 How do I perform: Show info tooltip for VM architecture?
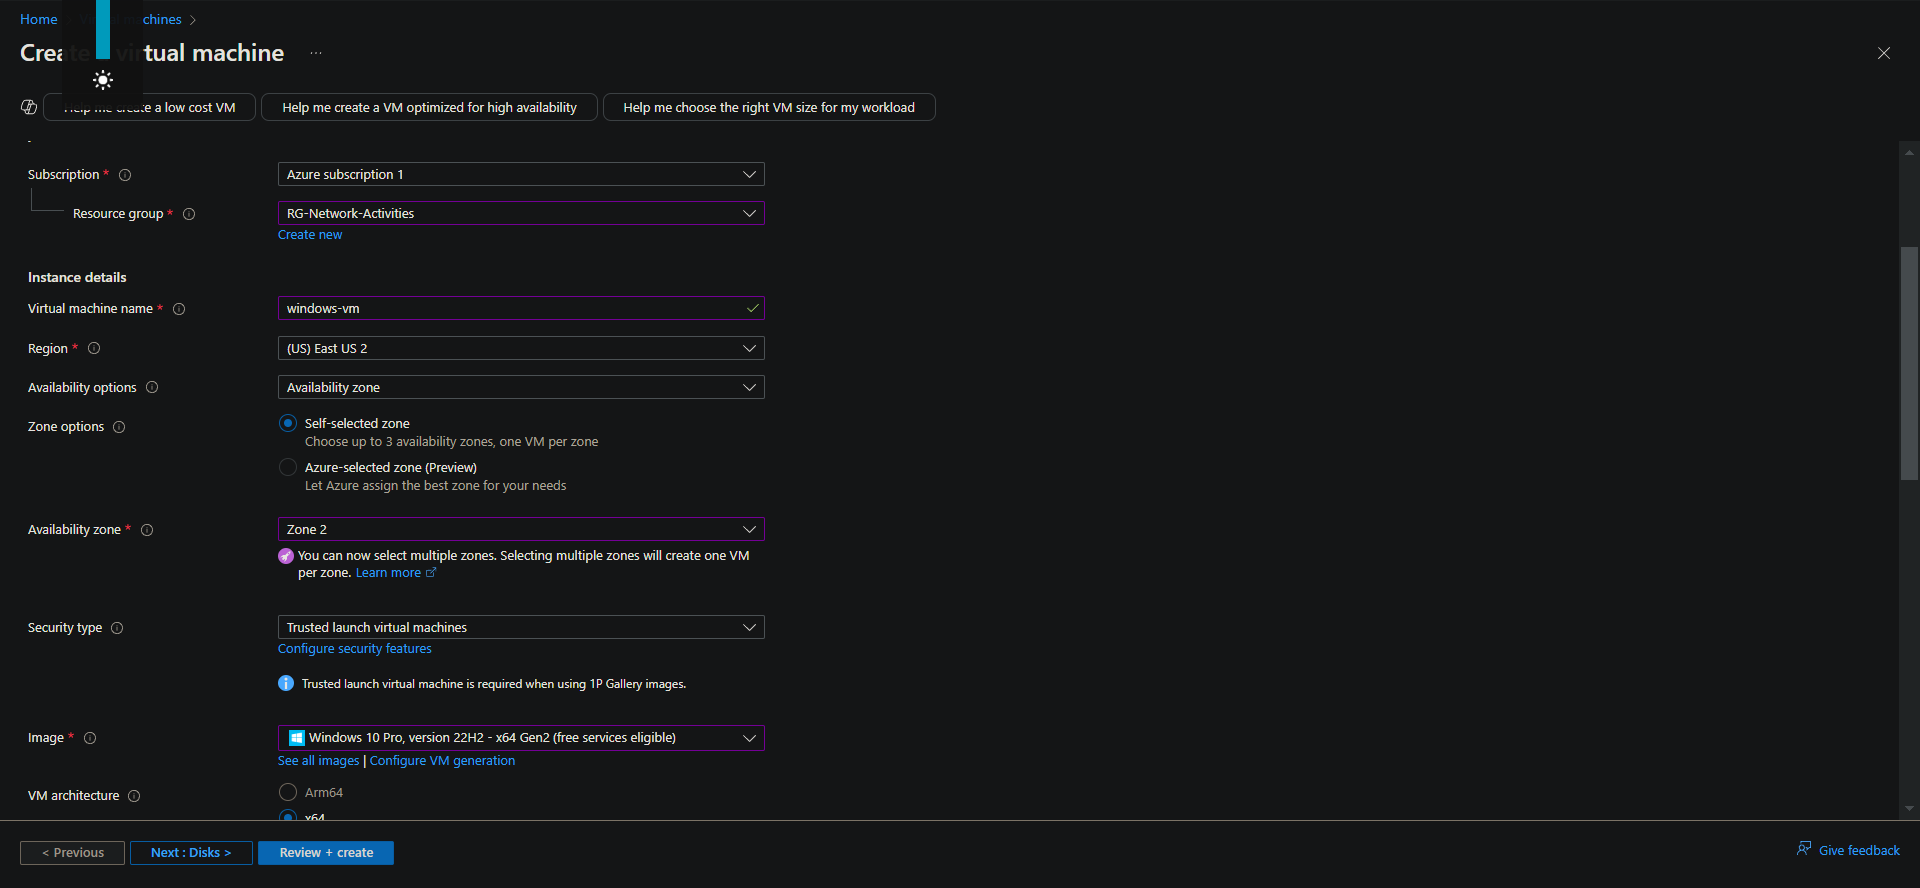[x=134, y=796]
